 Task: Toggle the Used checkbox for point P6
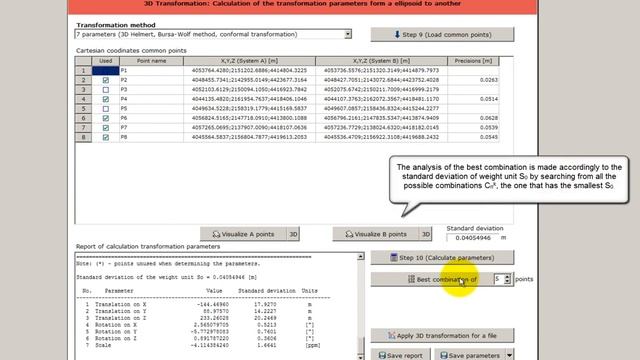106,118
